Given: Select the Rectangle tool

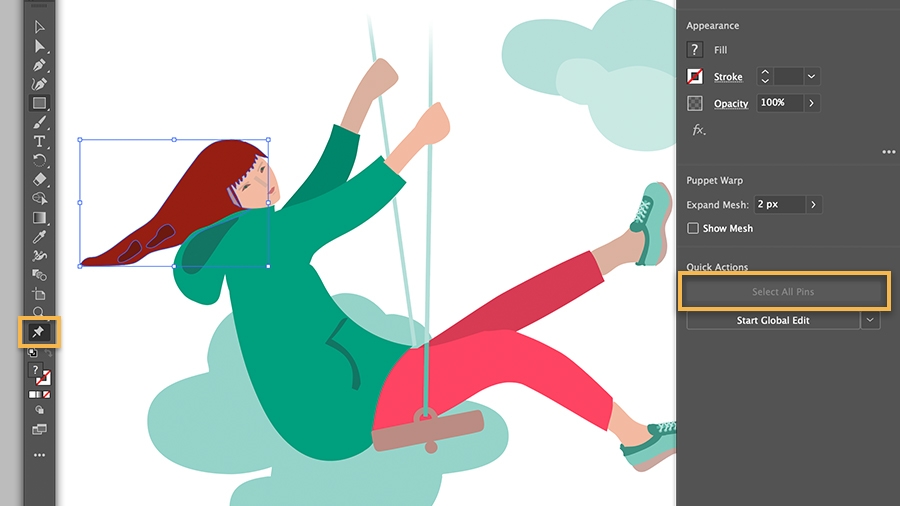Looking at the screenshot, I should tap(39, 103).
